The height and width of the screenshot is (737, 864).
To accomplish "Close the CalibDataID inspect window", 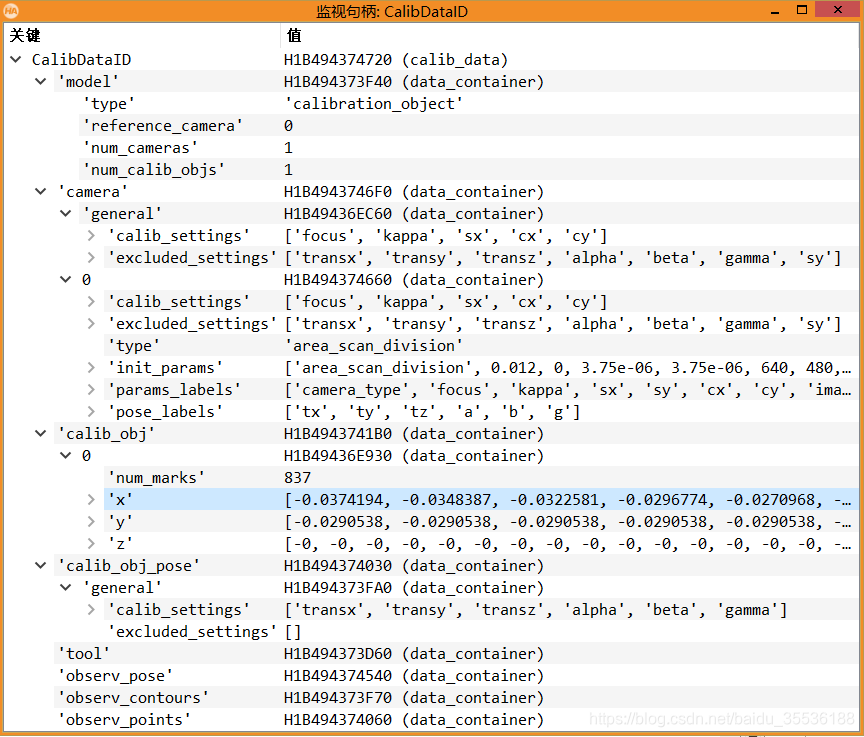I will point(838,9).
